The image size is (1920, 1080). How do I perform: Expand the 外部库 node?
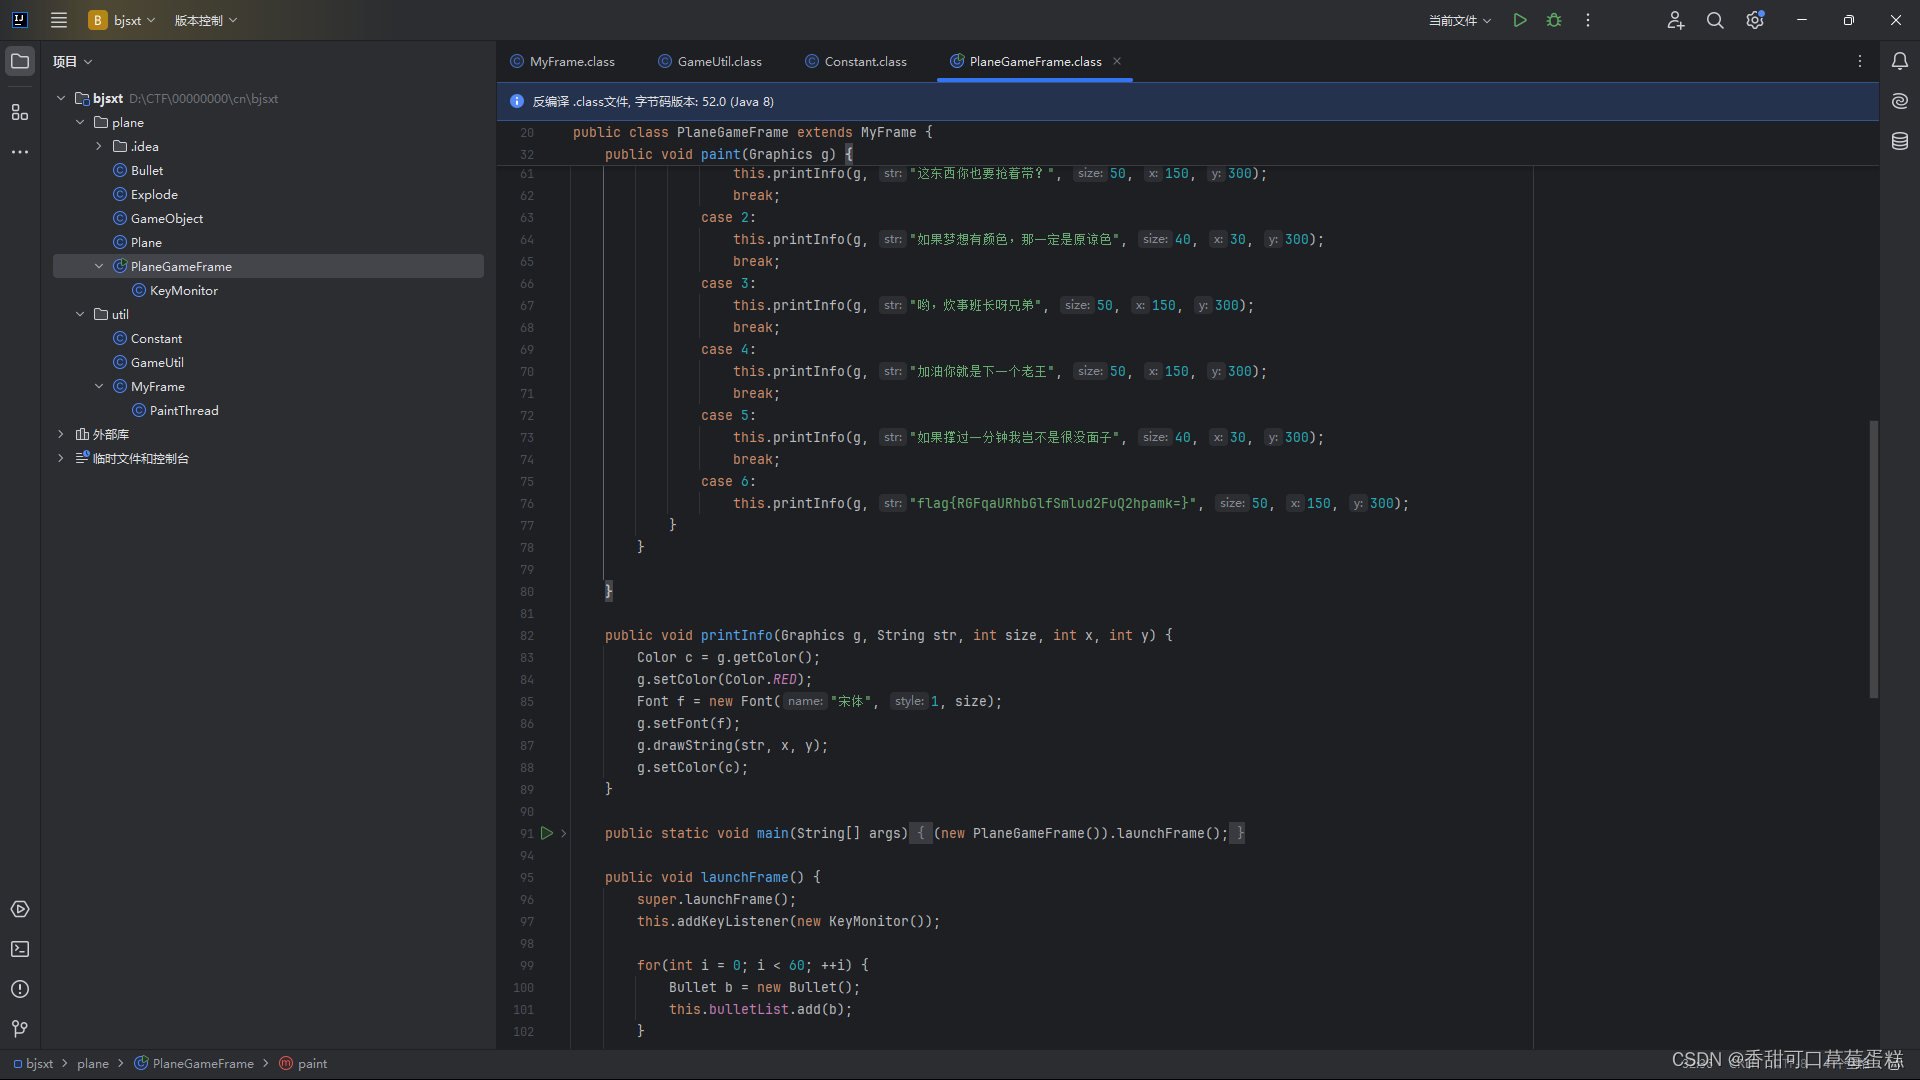(61, 435)
